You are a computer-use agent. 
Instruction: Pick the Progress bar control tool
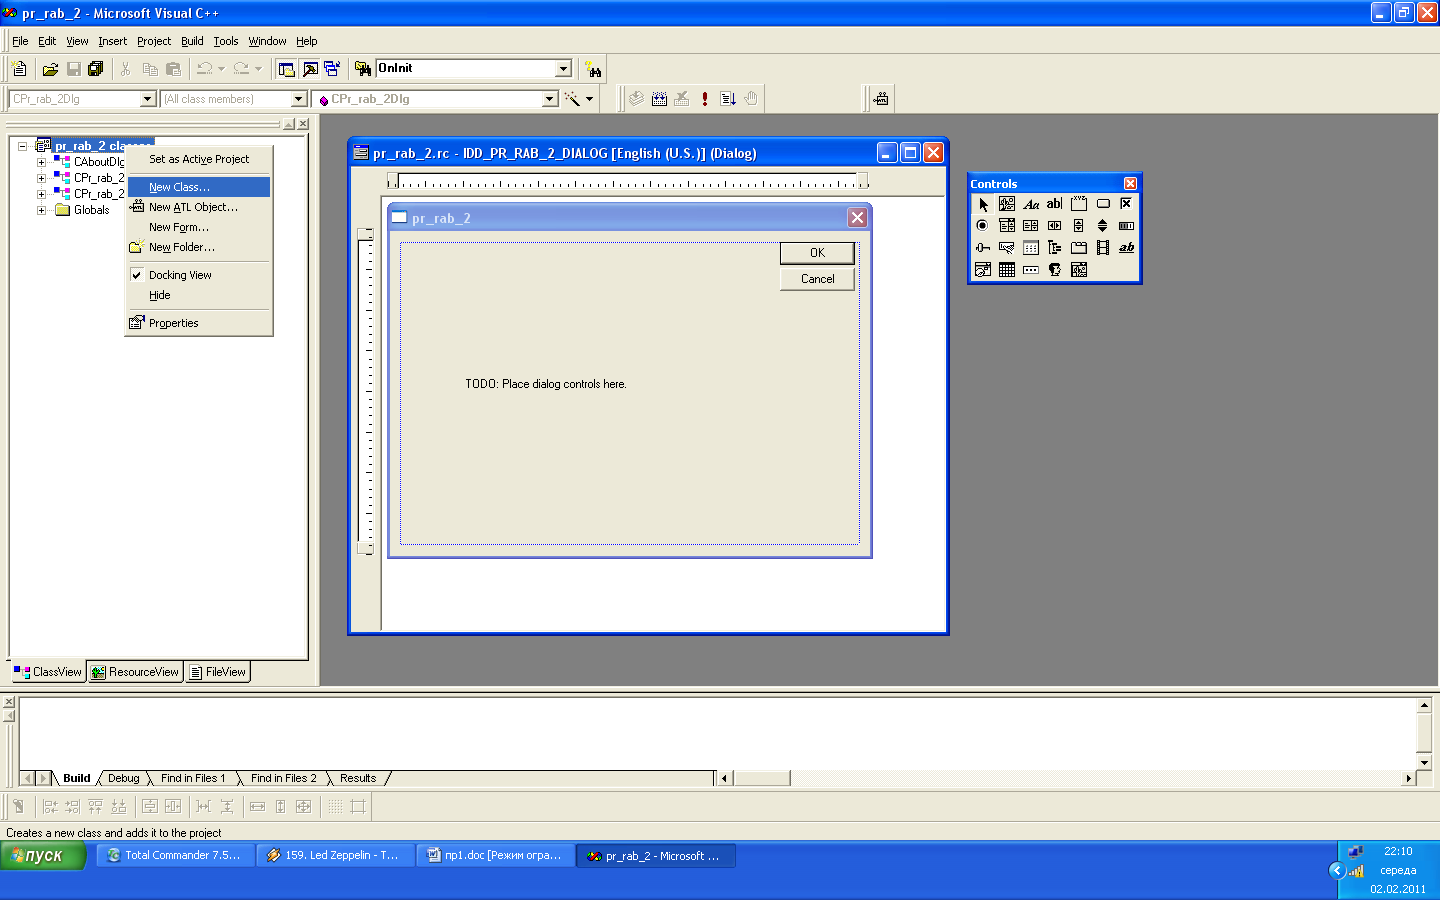[x=1127, y=226]
